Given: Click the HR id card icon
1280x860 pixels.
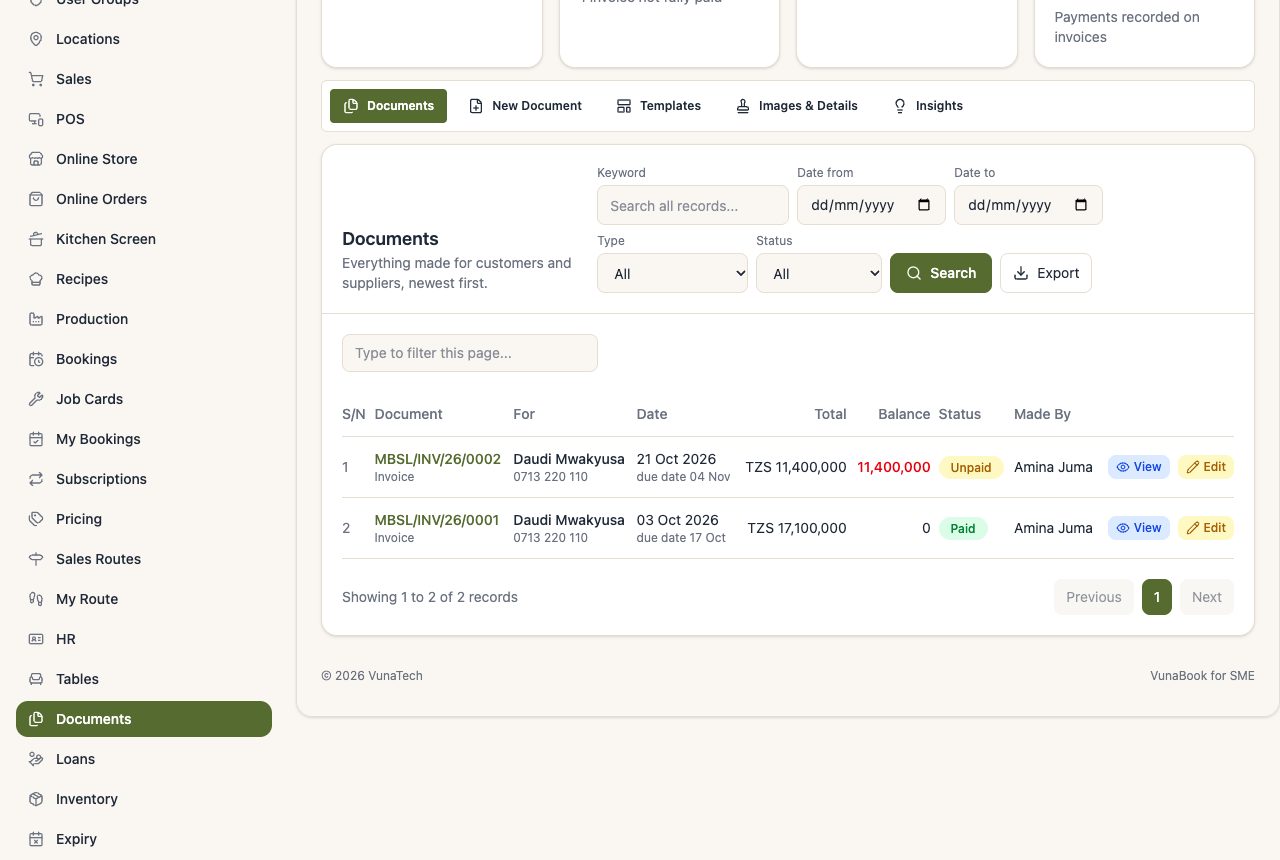Looking at the screenshot, I should (x=36, y=639).
